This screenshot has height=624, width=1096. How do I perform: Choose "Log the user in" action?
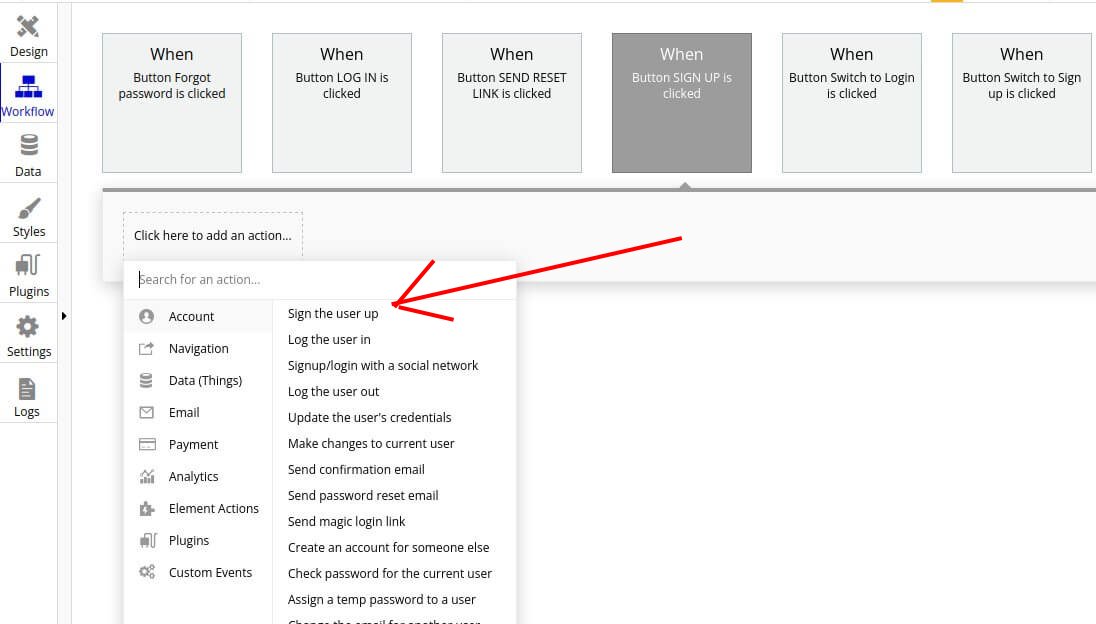pyautogui.click(x=329, y=339)
